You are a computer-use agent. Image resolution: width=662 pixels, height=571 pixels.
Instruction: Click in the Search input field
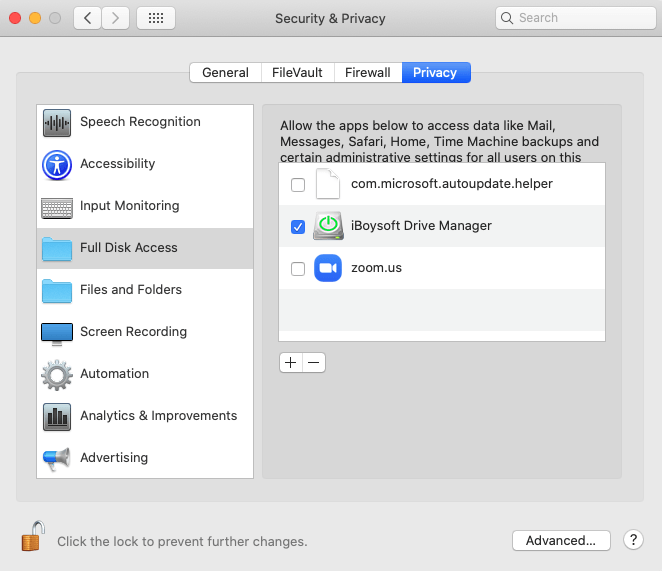[x=576, y=18]
